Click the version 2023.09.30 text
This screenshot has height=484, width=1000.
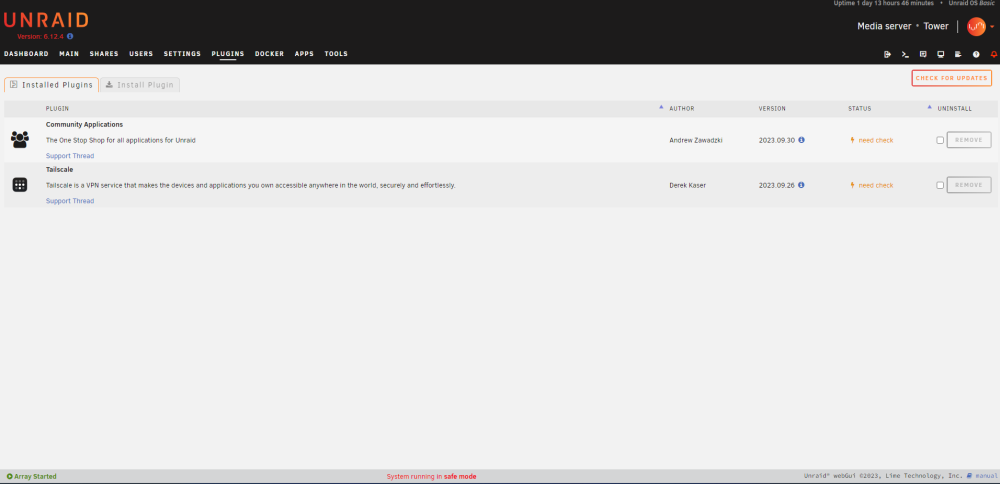click(777, 140)
